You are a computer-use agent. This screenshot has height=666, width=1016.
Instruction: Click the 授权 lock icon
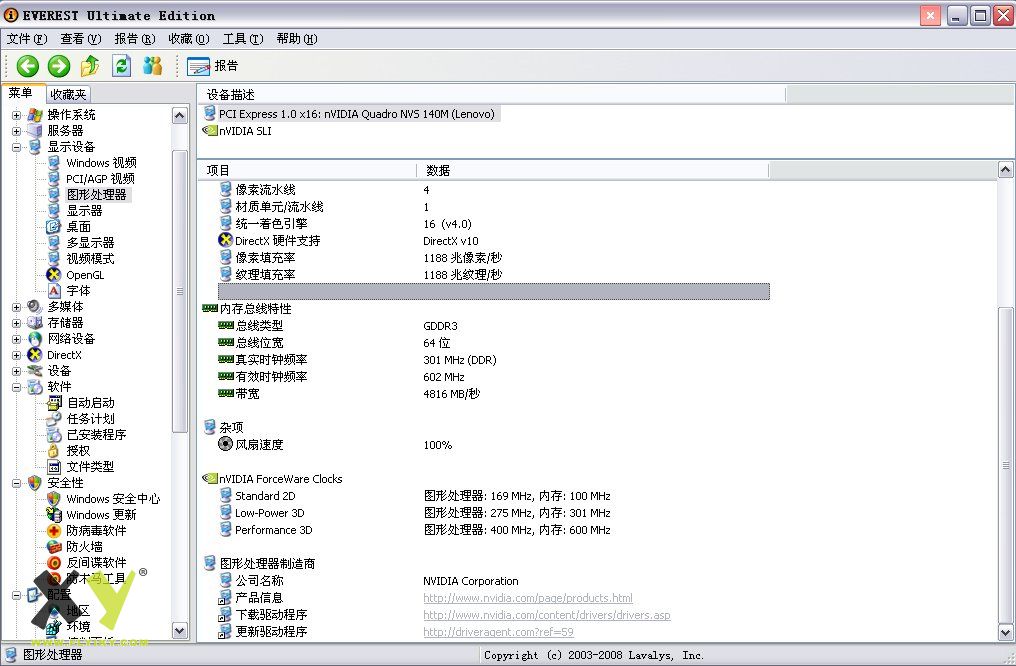[x=54, y=451]
